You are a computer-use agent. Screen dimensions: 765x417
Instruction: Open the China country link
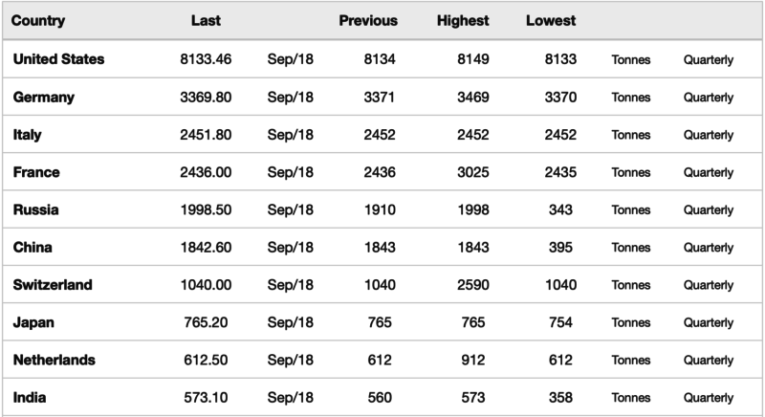coord(32,248)
